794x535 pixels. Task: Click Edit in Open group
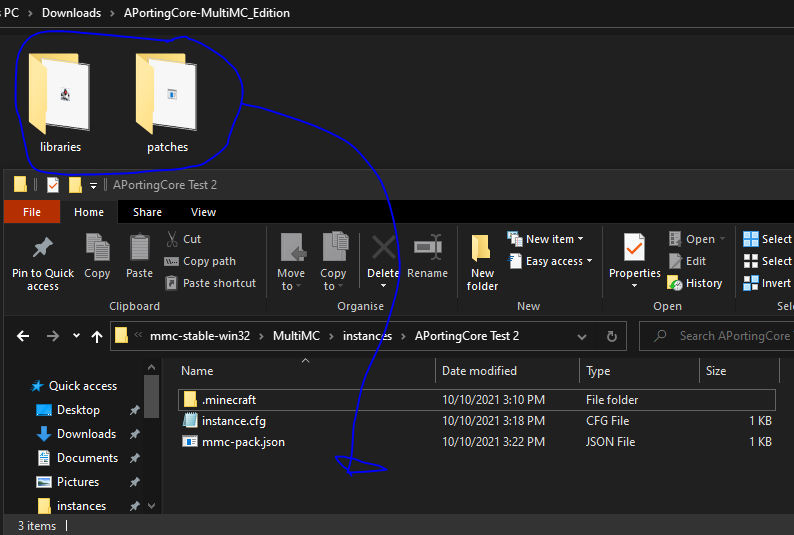click(688, 261)
